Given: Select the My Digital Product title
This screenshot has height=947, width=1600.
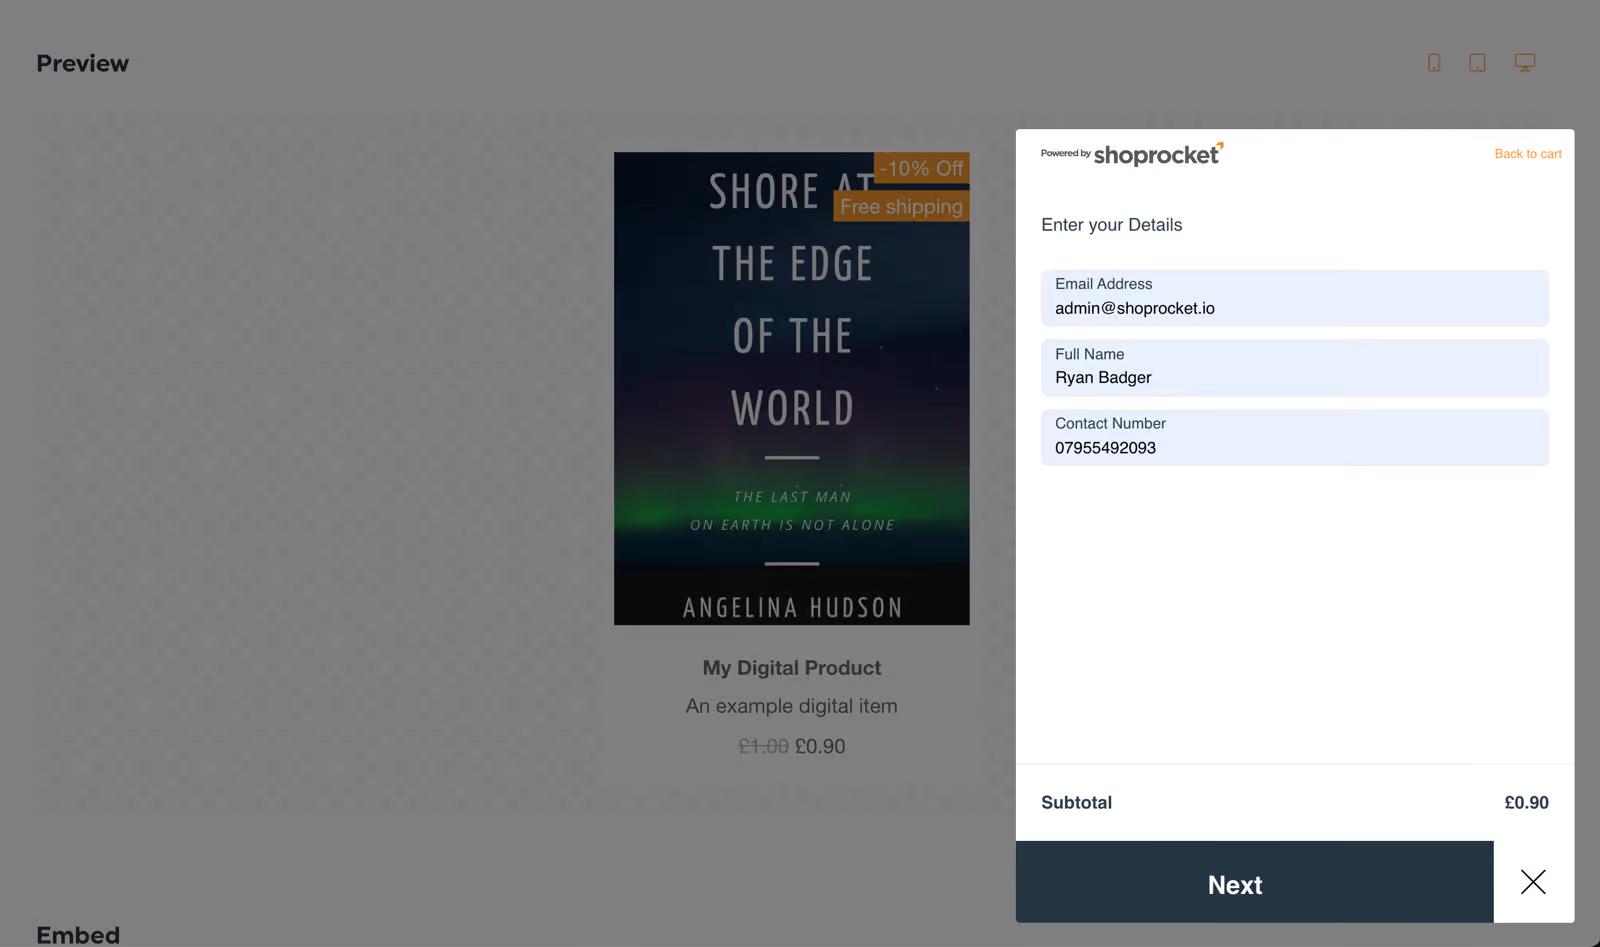Looking at the screenshot, I should pyautogui.click(x=791, y=668).
